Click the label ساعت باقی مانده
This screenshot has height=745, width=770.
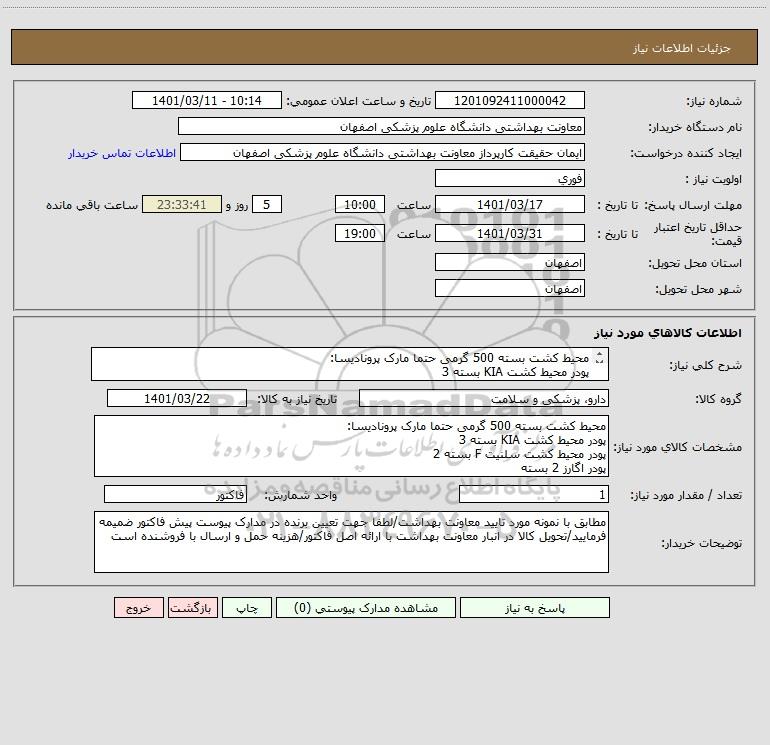point(92,205)
